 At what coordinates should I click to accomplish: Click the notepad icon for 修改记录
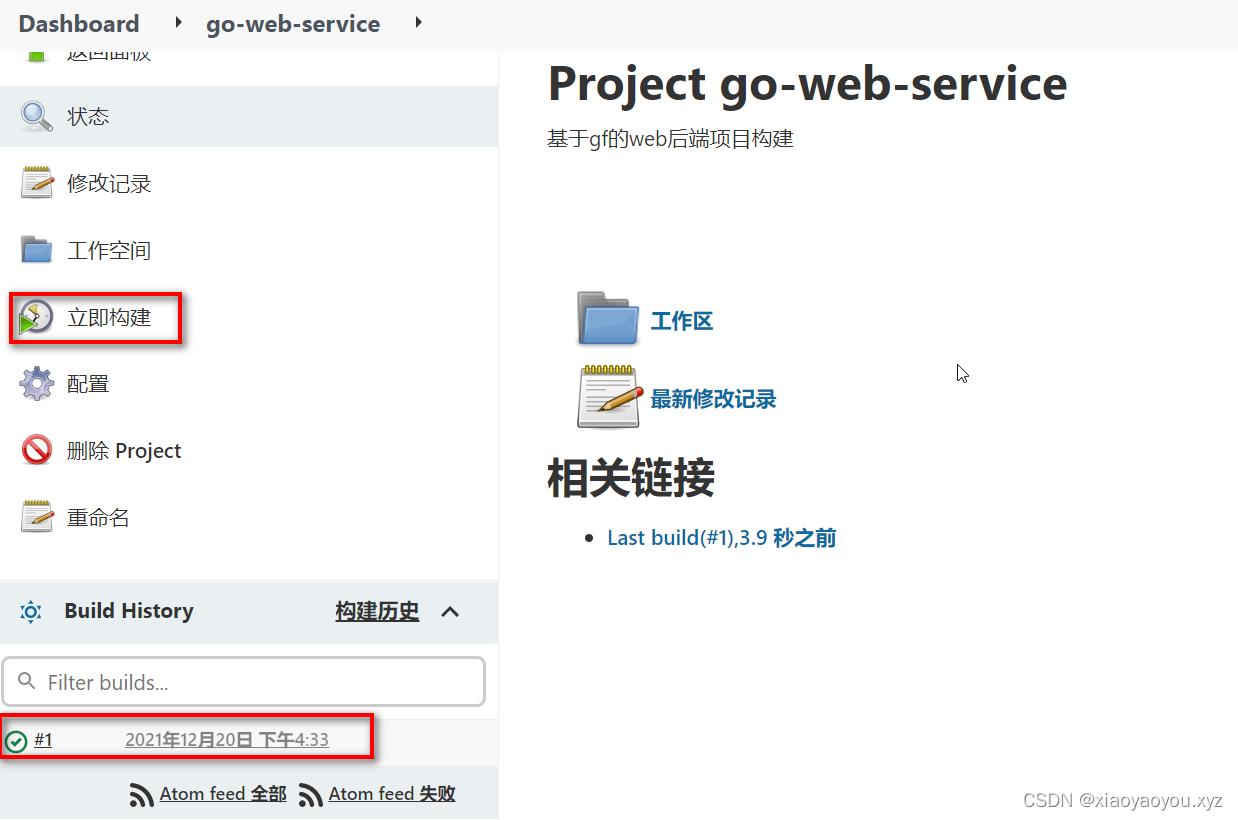[x=37, y=183]
